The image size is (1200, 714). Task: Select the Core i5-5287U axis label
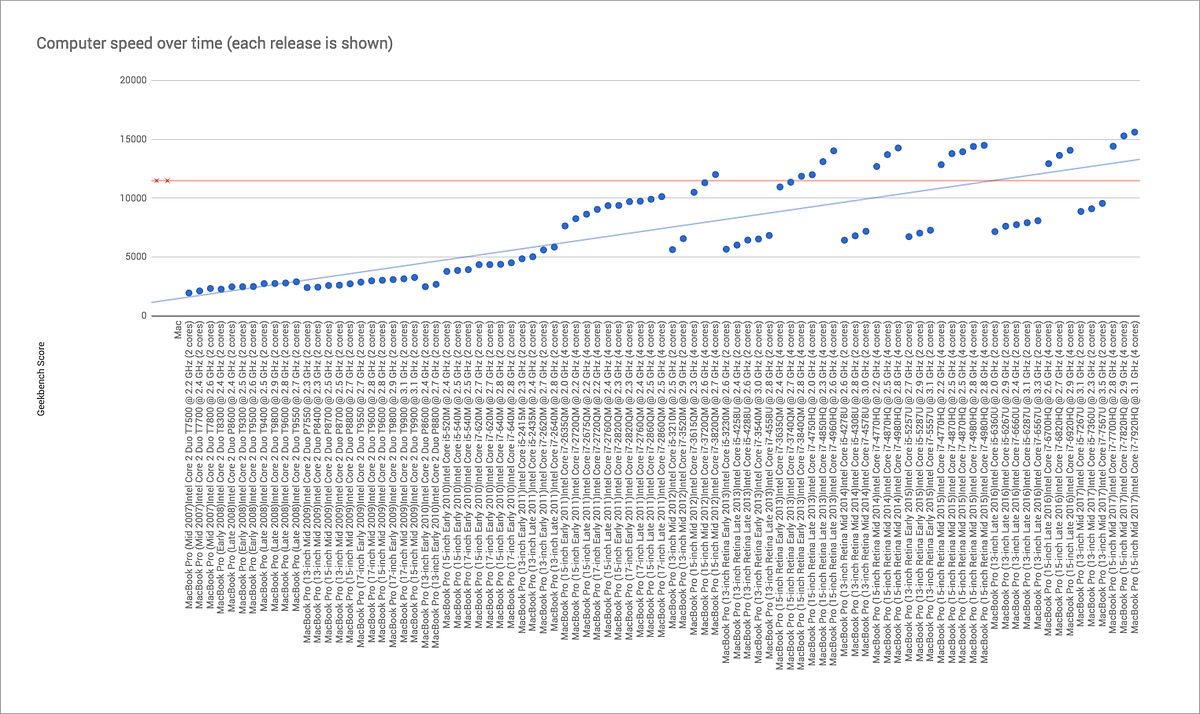click(920, 489)
